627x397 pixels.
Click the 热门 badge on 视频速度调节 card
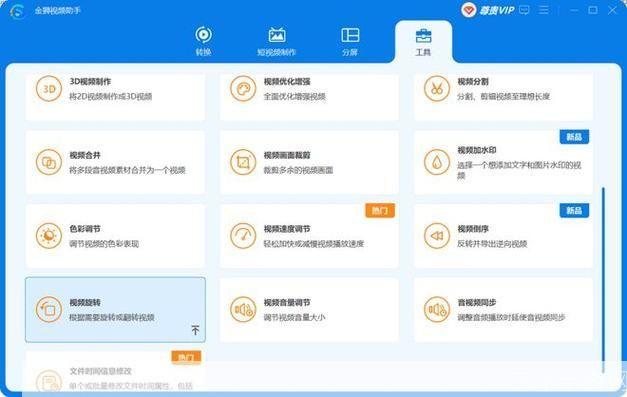[x=380, y=210]
